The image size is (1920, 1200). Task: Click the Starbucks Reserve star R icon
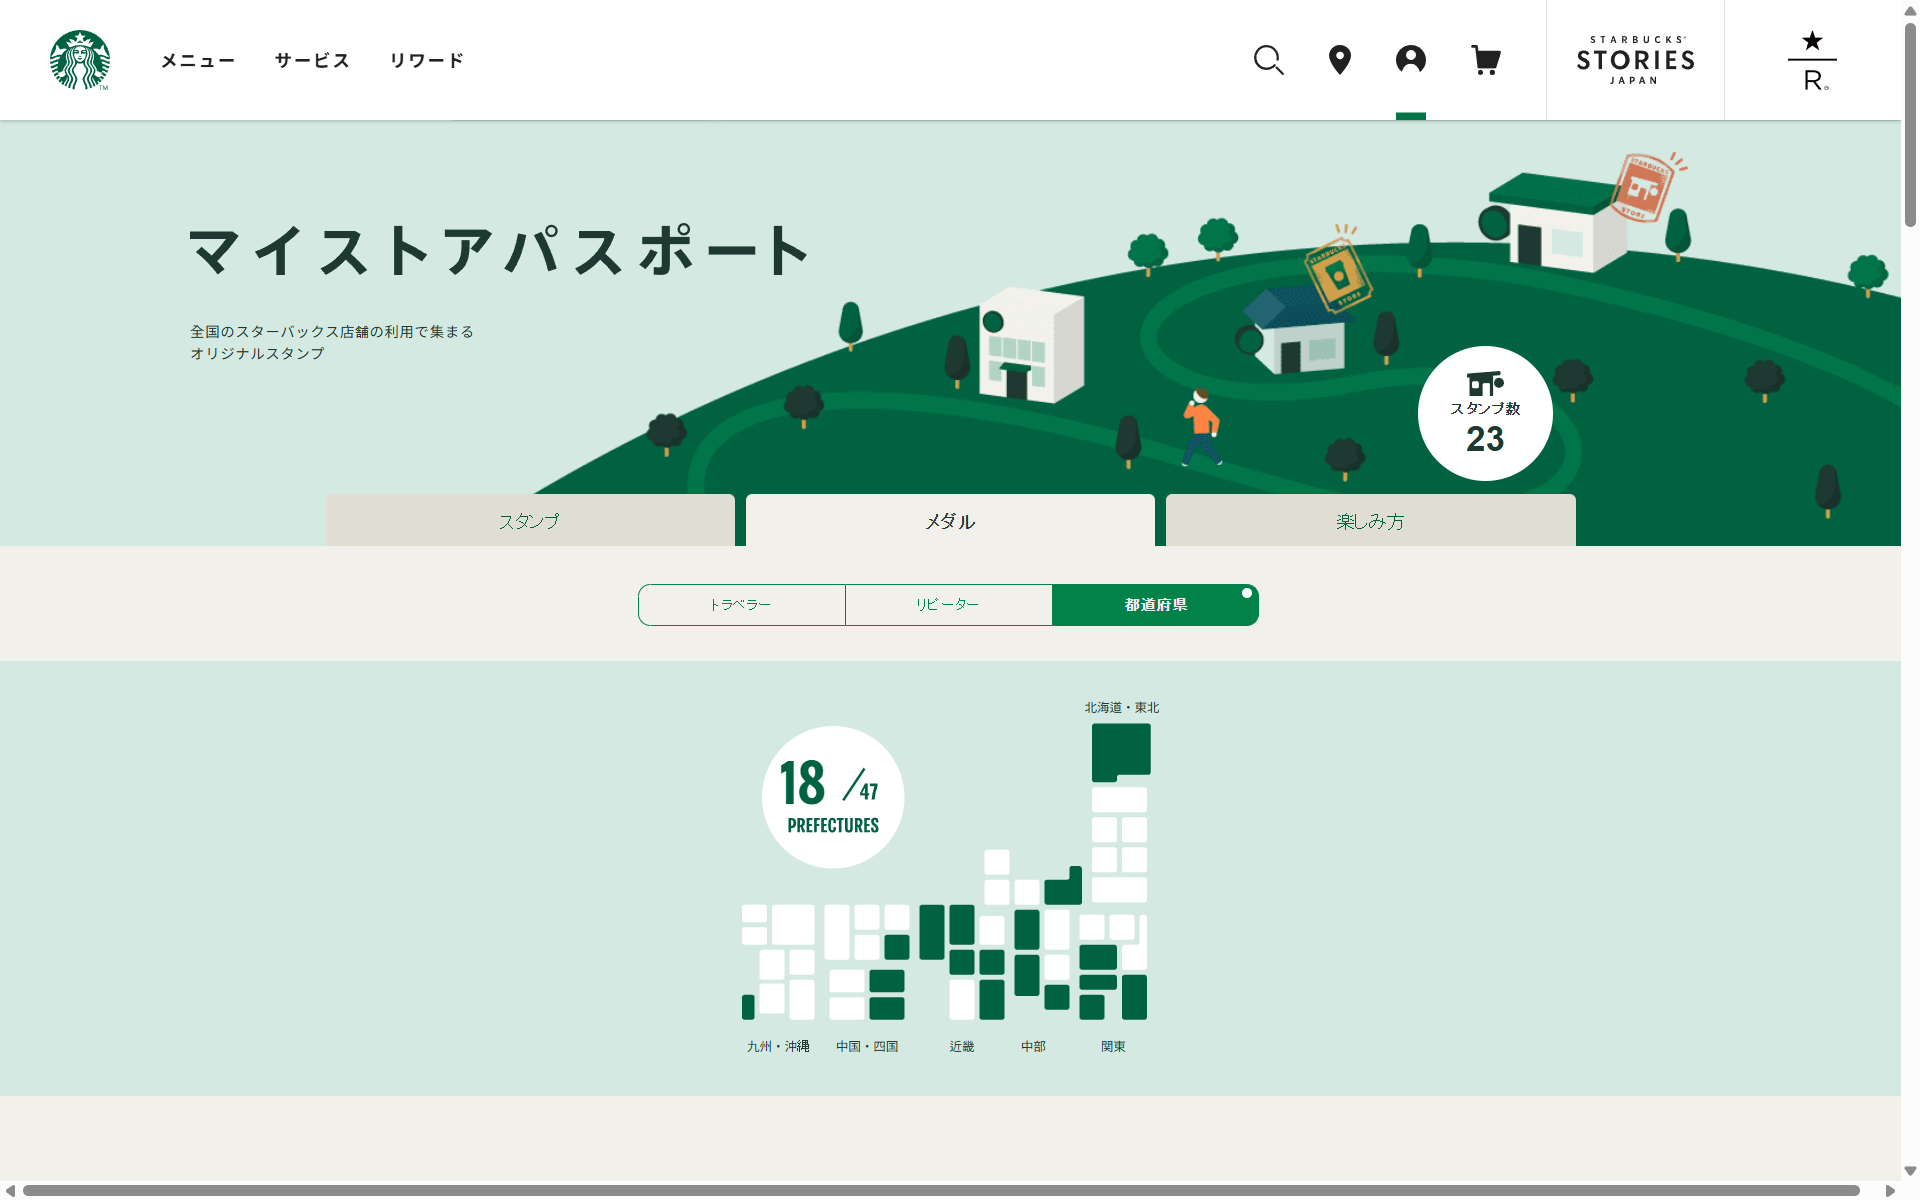[x=1812, y=60]
